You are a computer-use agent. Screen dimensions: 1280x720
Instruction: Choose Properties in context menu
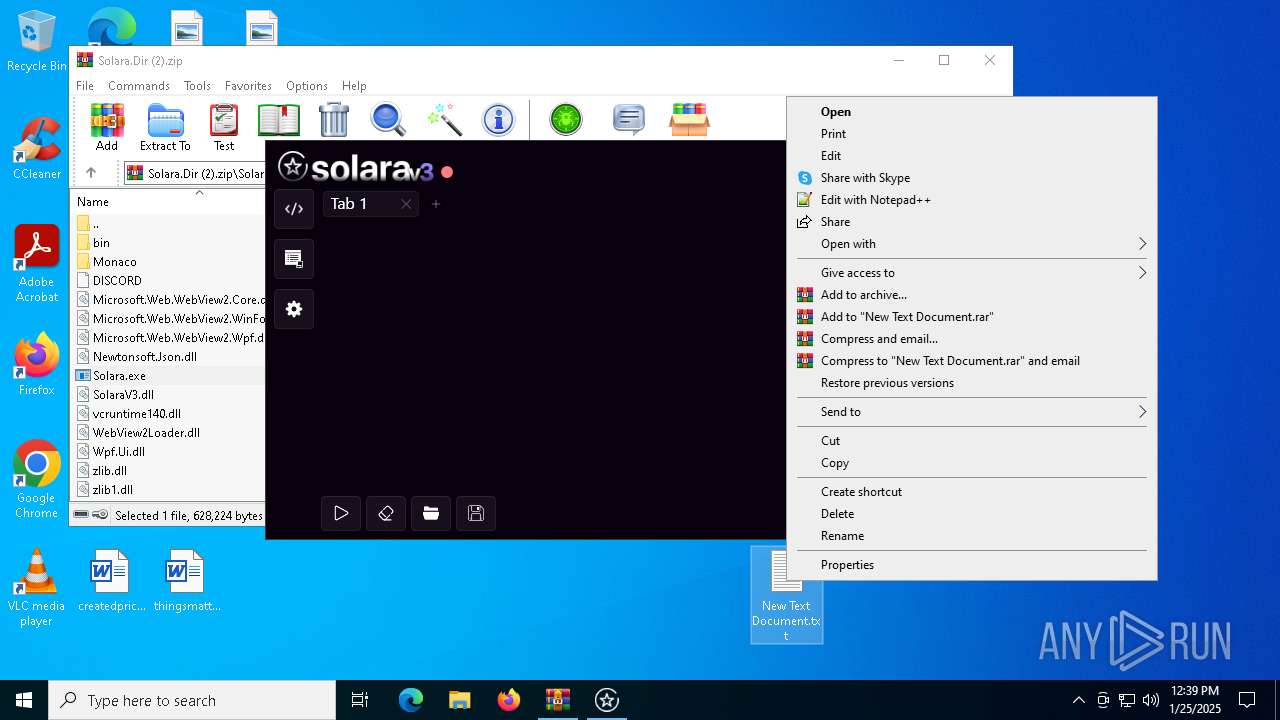(x=972, y=565)
